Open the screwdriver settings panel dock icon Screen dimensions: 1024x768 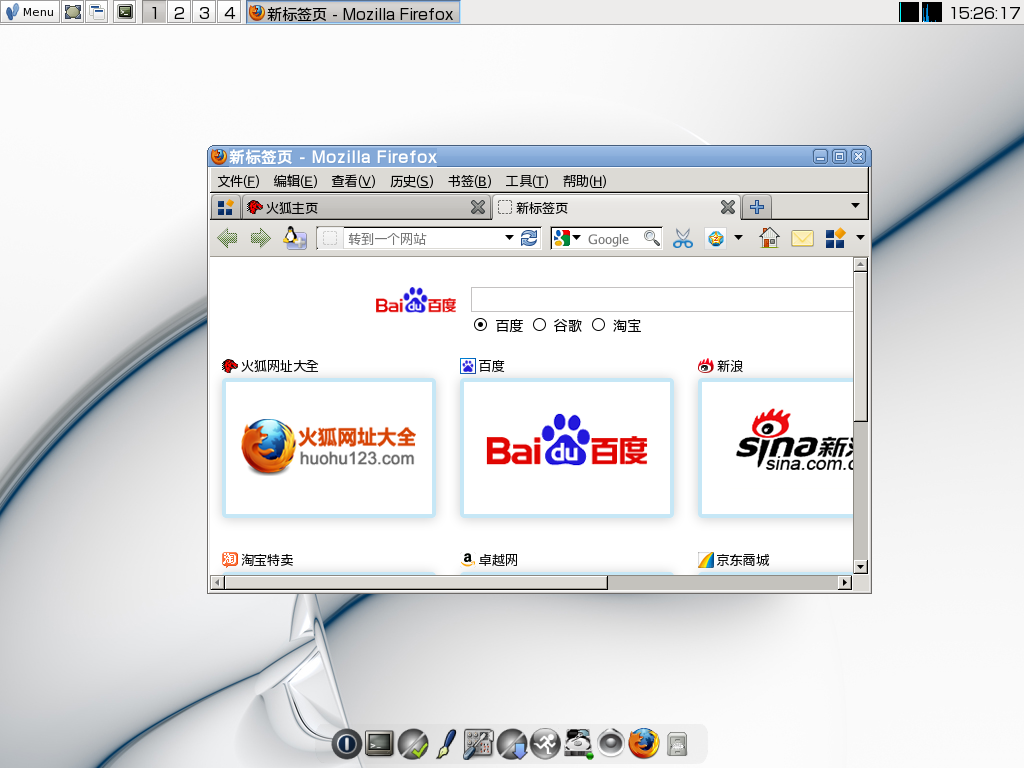(479, 744)
